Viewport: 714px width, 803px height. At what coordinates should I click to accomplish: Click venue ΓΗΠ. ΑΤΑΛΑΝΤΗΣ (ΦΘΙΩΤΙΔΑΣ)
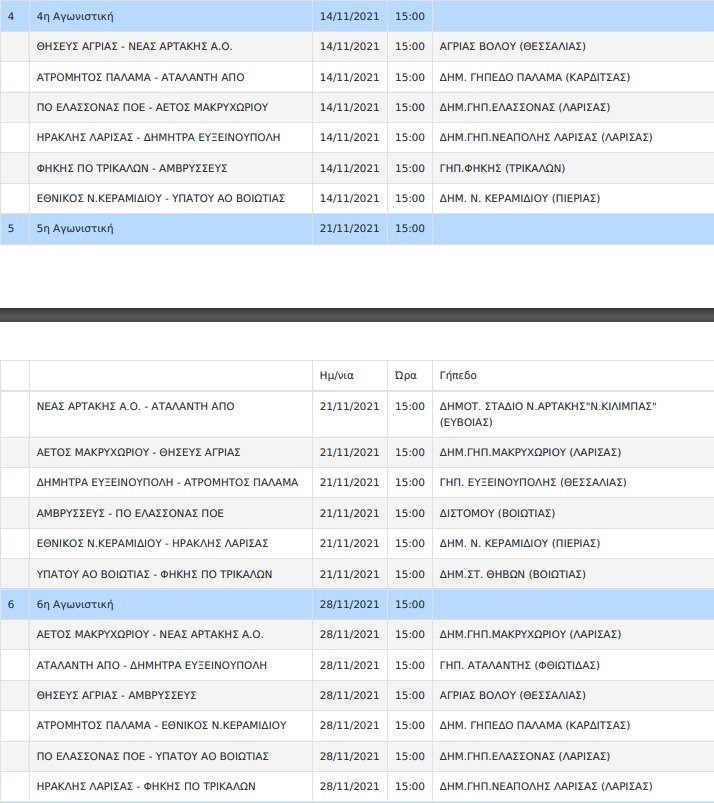(519, 665)
